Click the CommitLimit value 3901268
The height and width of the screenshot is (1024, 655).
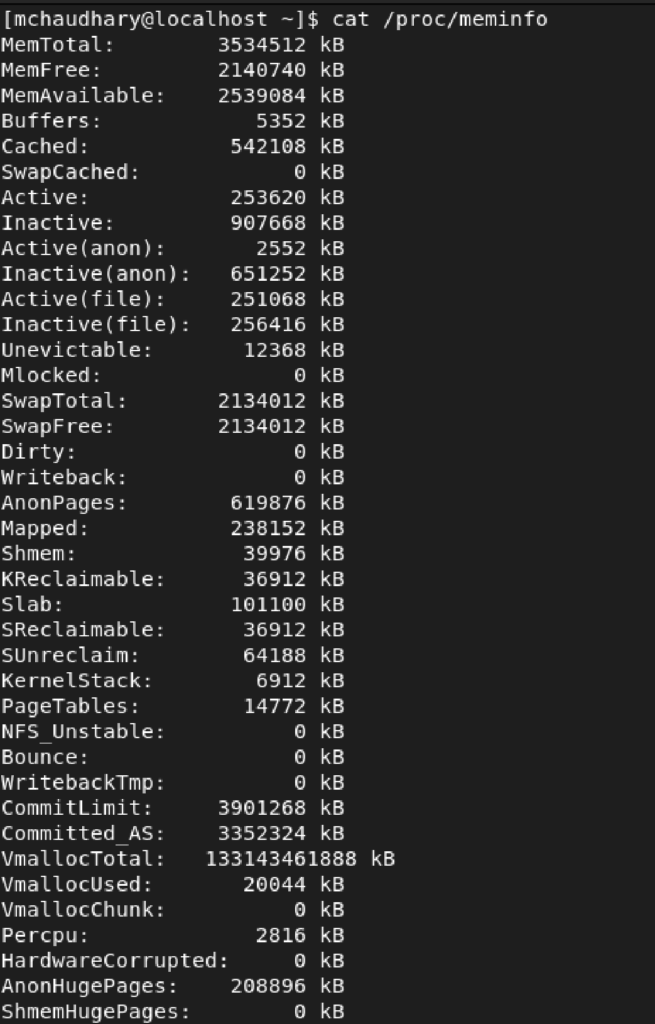click(261, 809)
